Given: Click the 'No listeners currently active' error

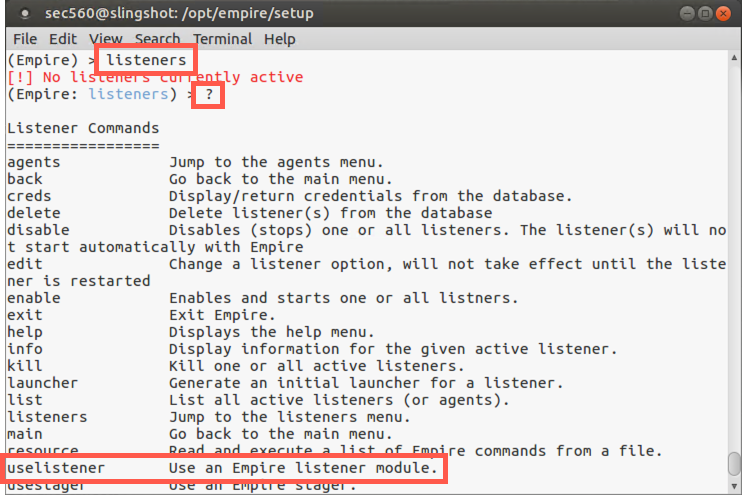Looking at the screenshot, I should [173, 77].
